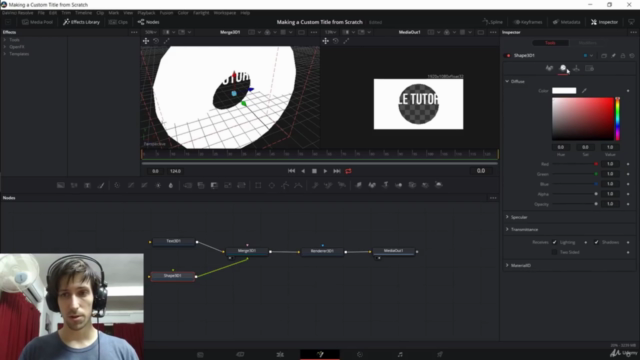The height and width of the screenshot is (360, 640).
Task: Add an Image Plane 3D node
Action: click(x=358, y=185)
